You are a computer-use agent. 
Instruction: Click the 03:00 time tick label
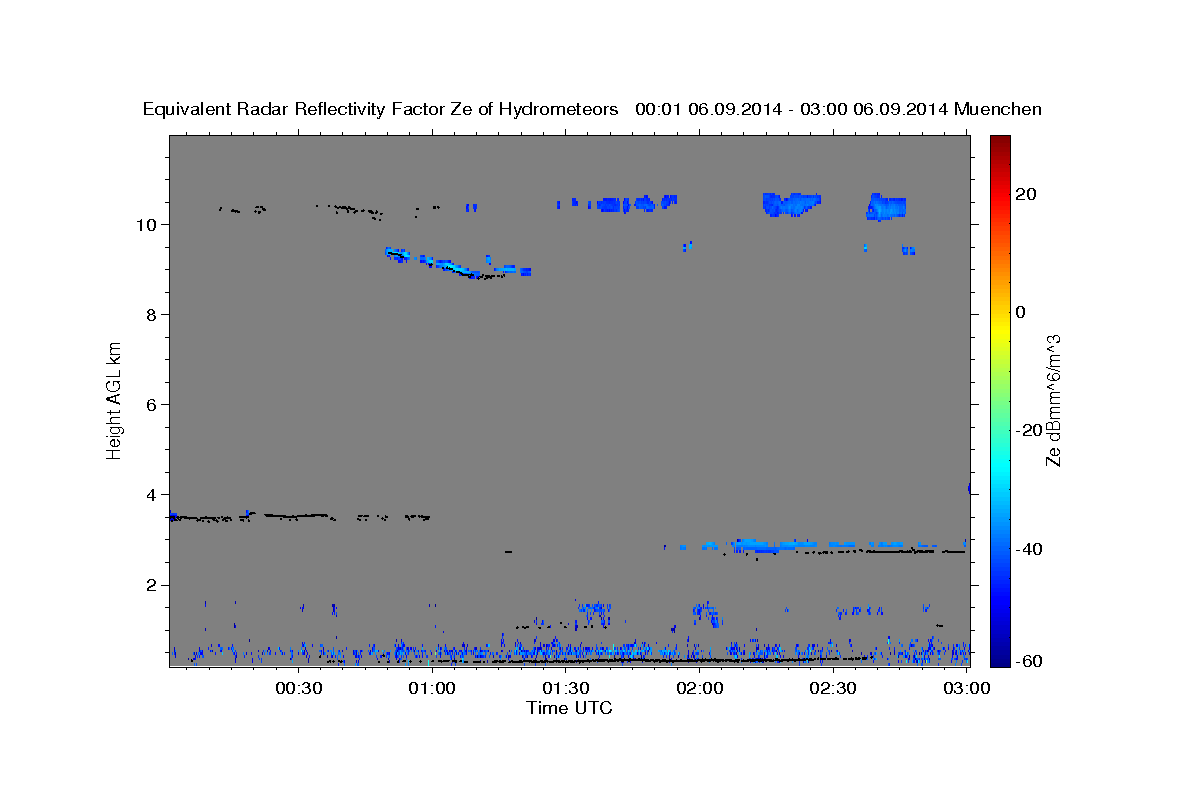pos(968,688)
